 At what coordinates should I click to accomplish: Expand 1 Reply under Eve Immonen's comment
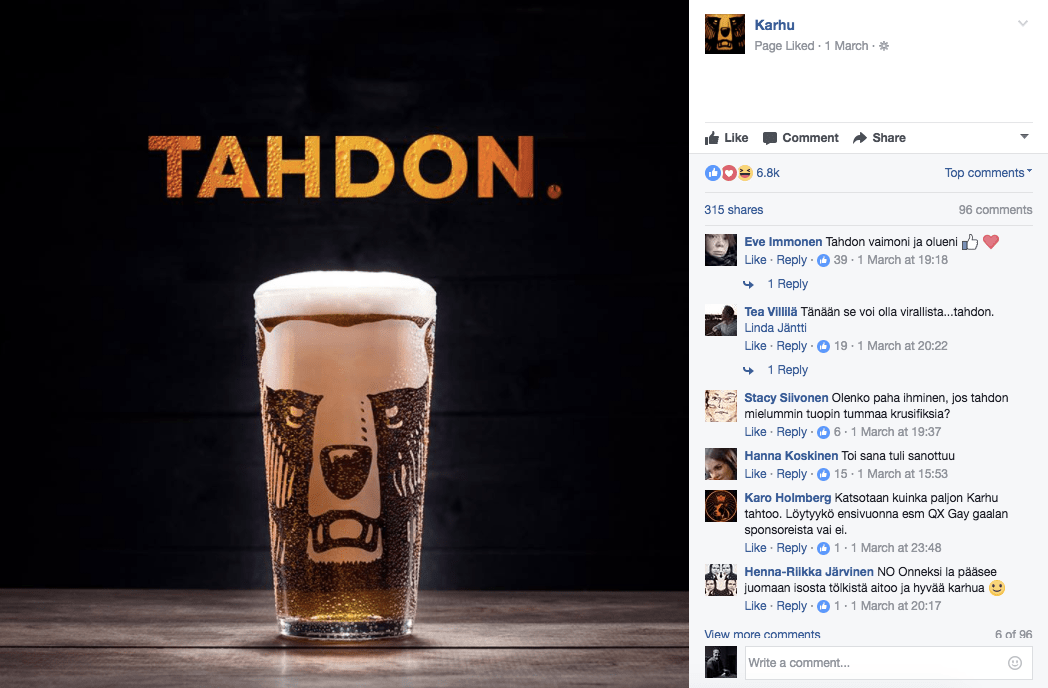787,283
